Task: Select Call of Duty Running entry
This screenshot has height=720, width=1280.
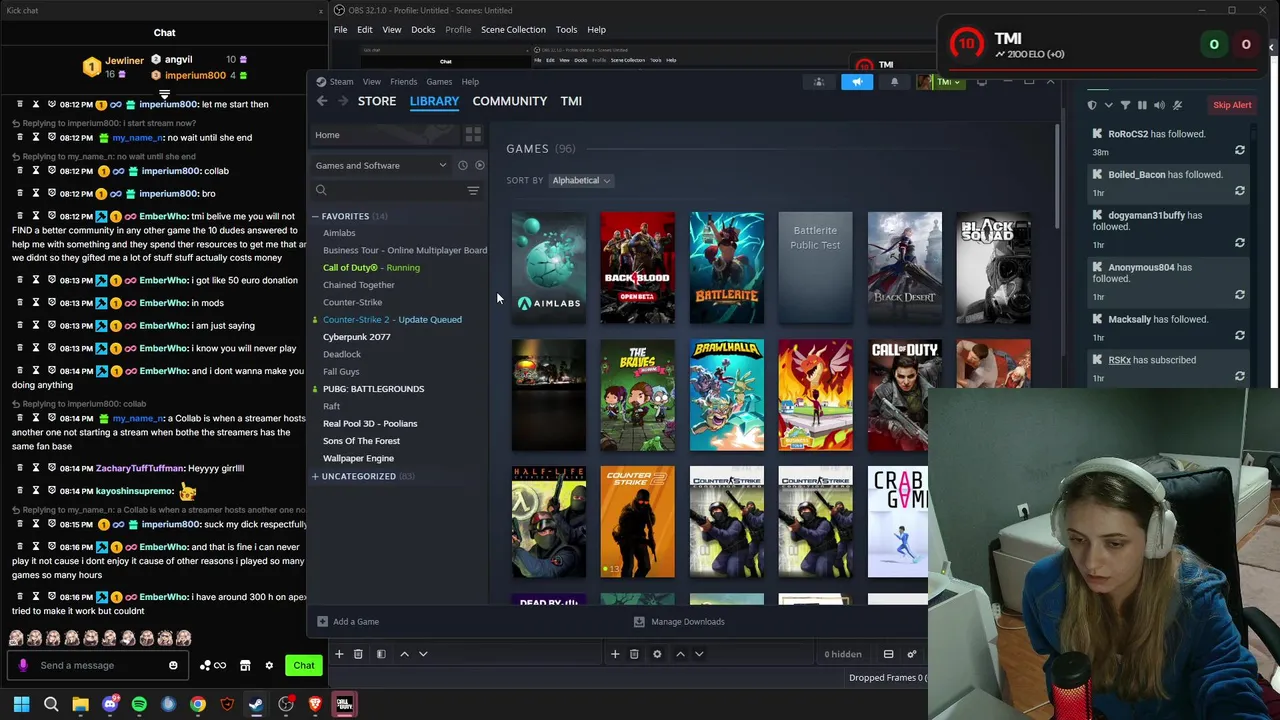Action: point(371,267)
